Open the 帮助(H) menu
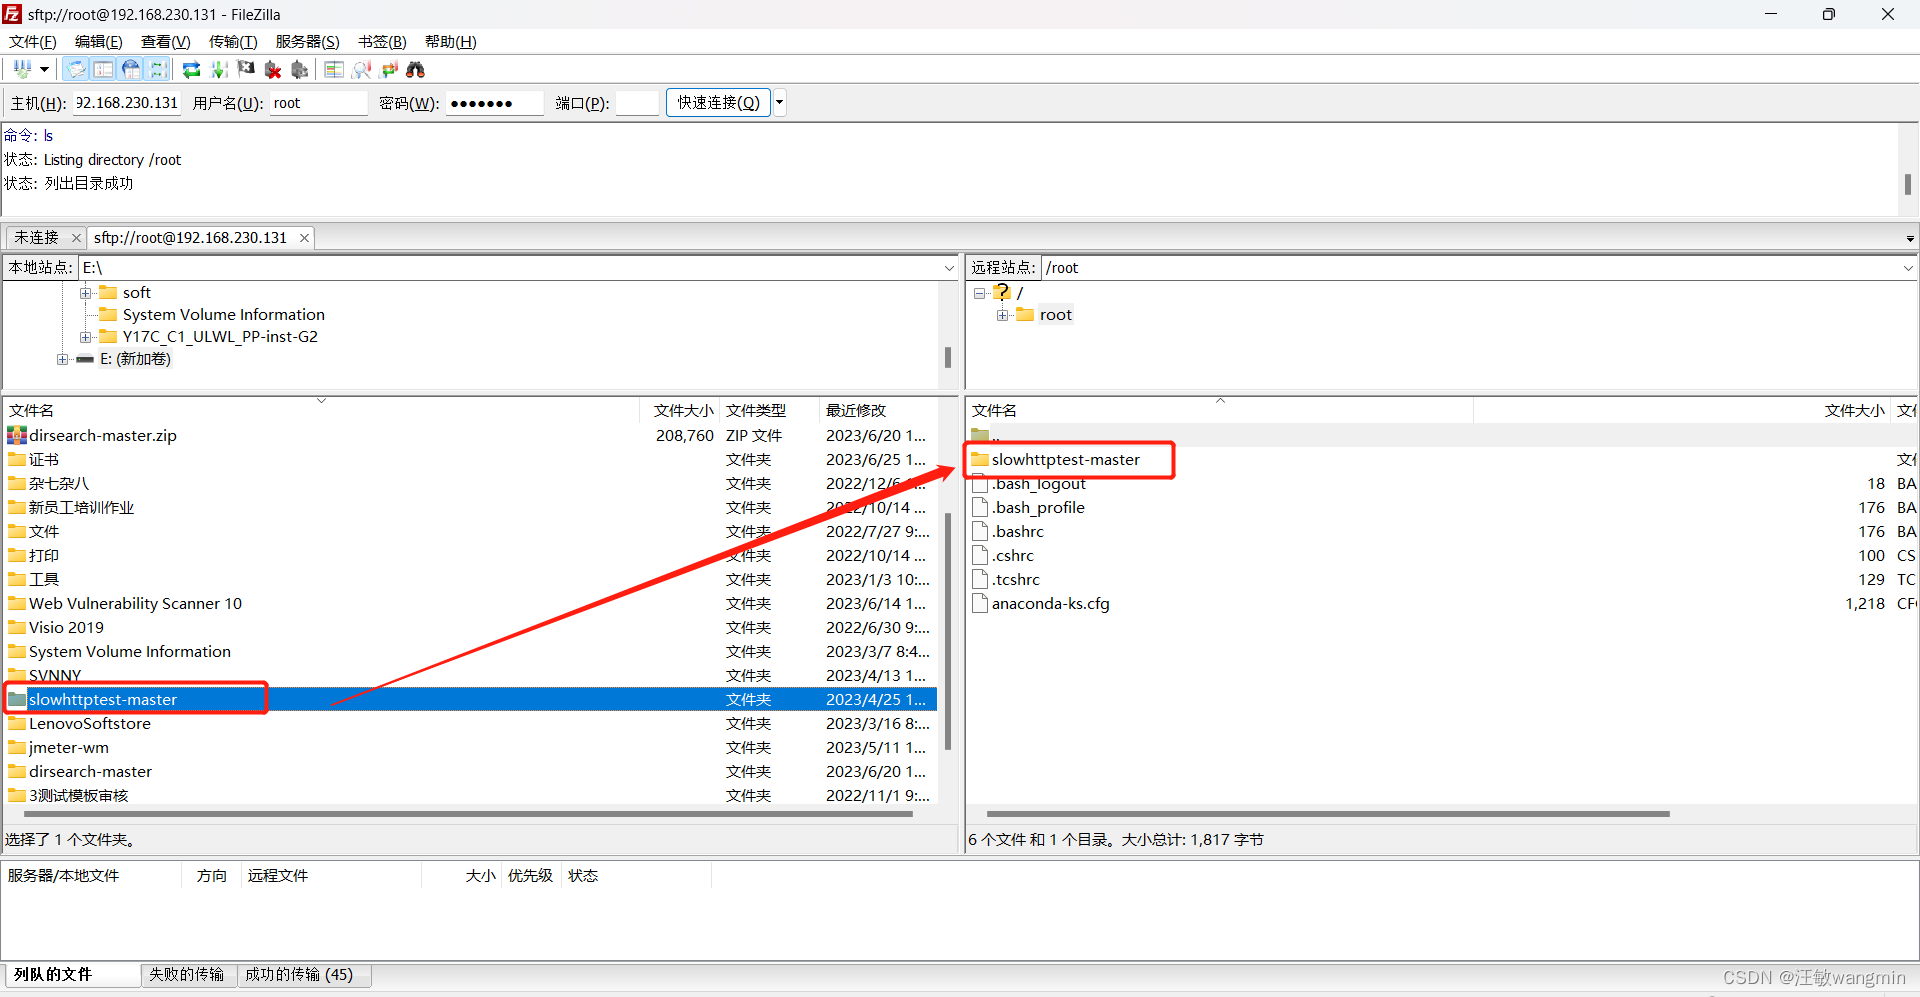The width and height of the screenshot is (1920, 997). point(451,42)
